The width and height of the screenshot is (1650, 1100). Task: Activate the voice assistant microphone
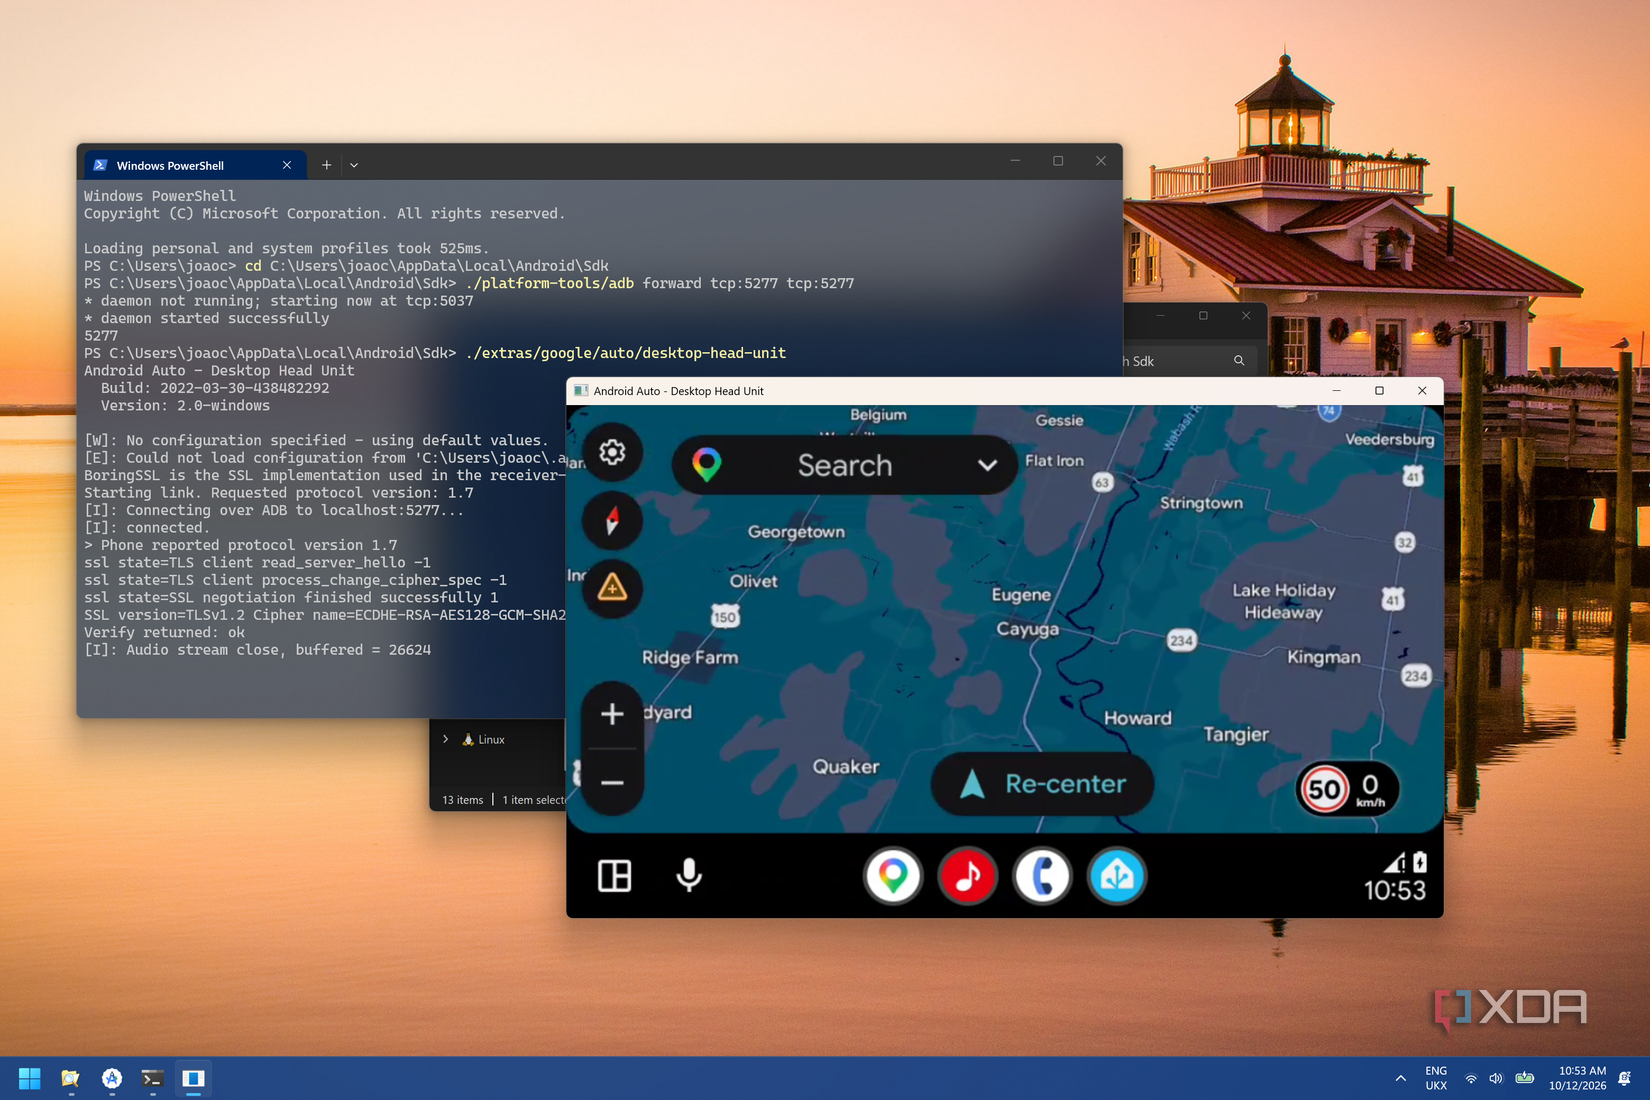[x=689, y=876]
